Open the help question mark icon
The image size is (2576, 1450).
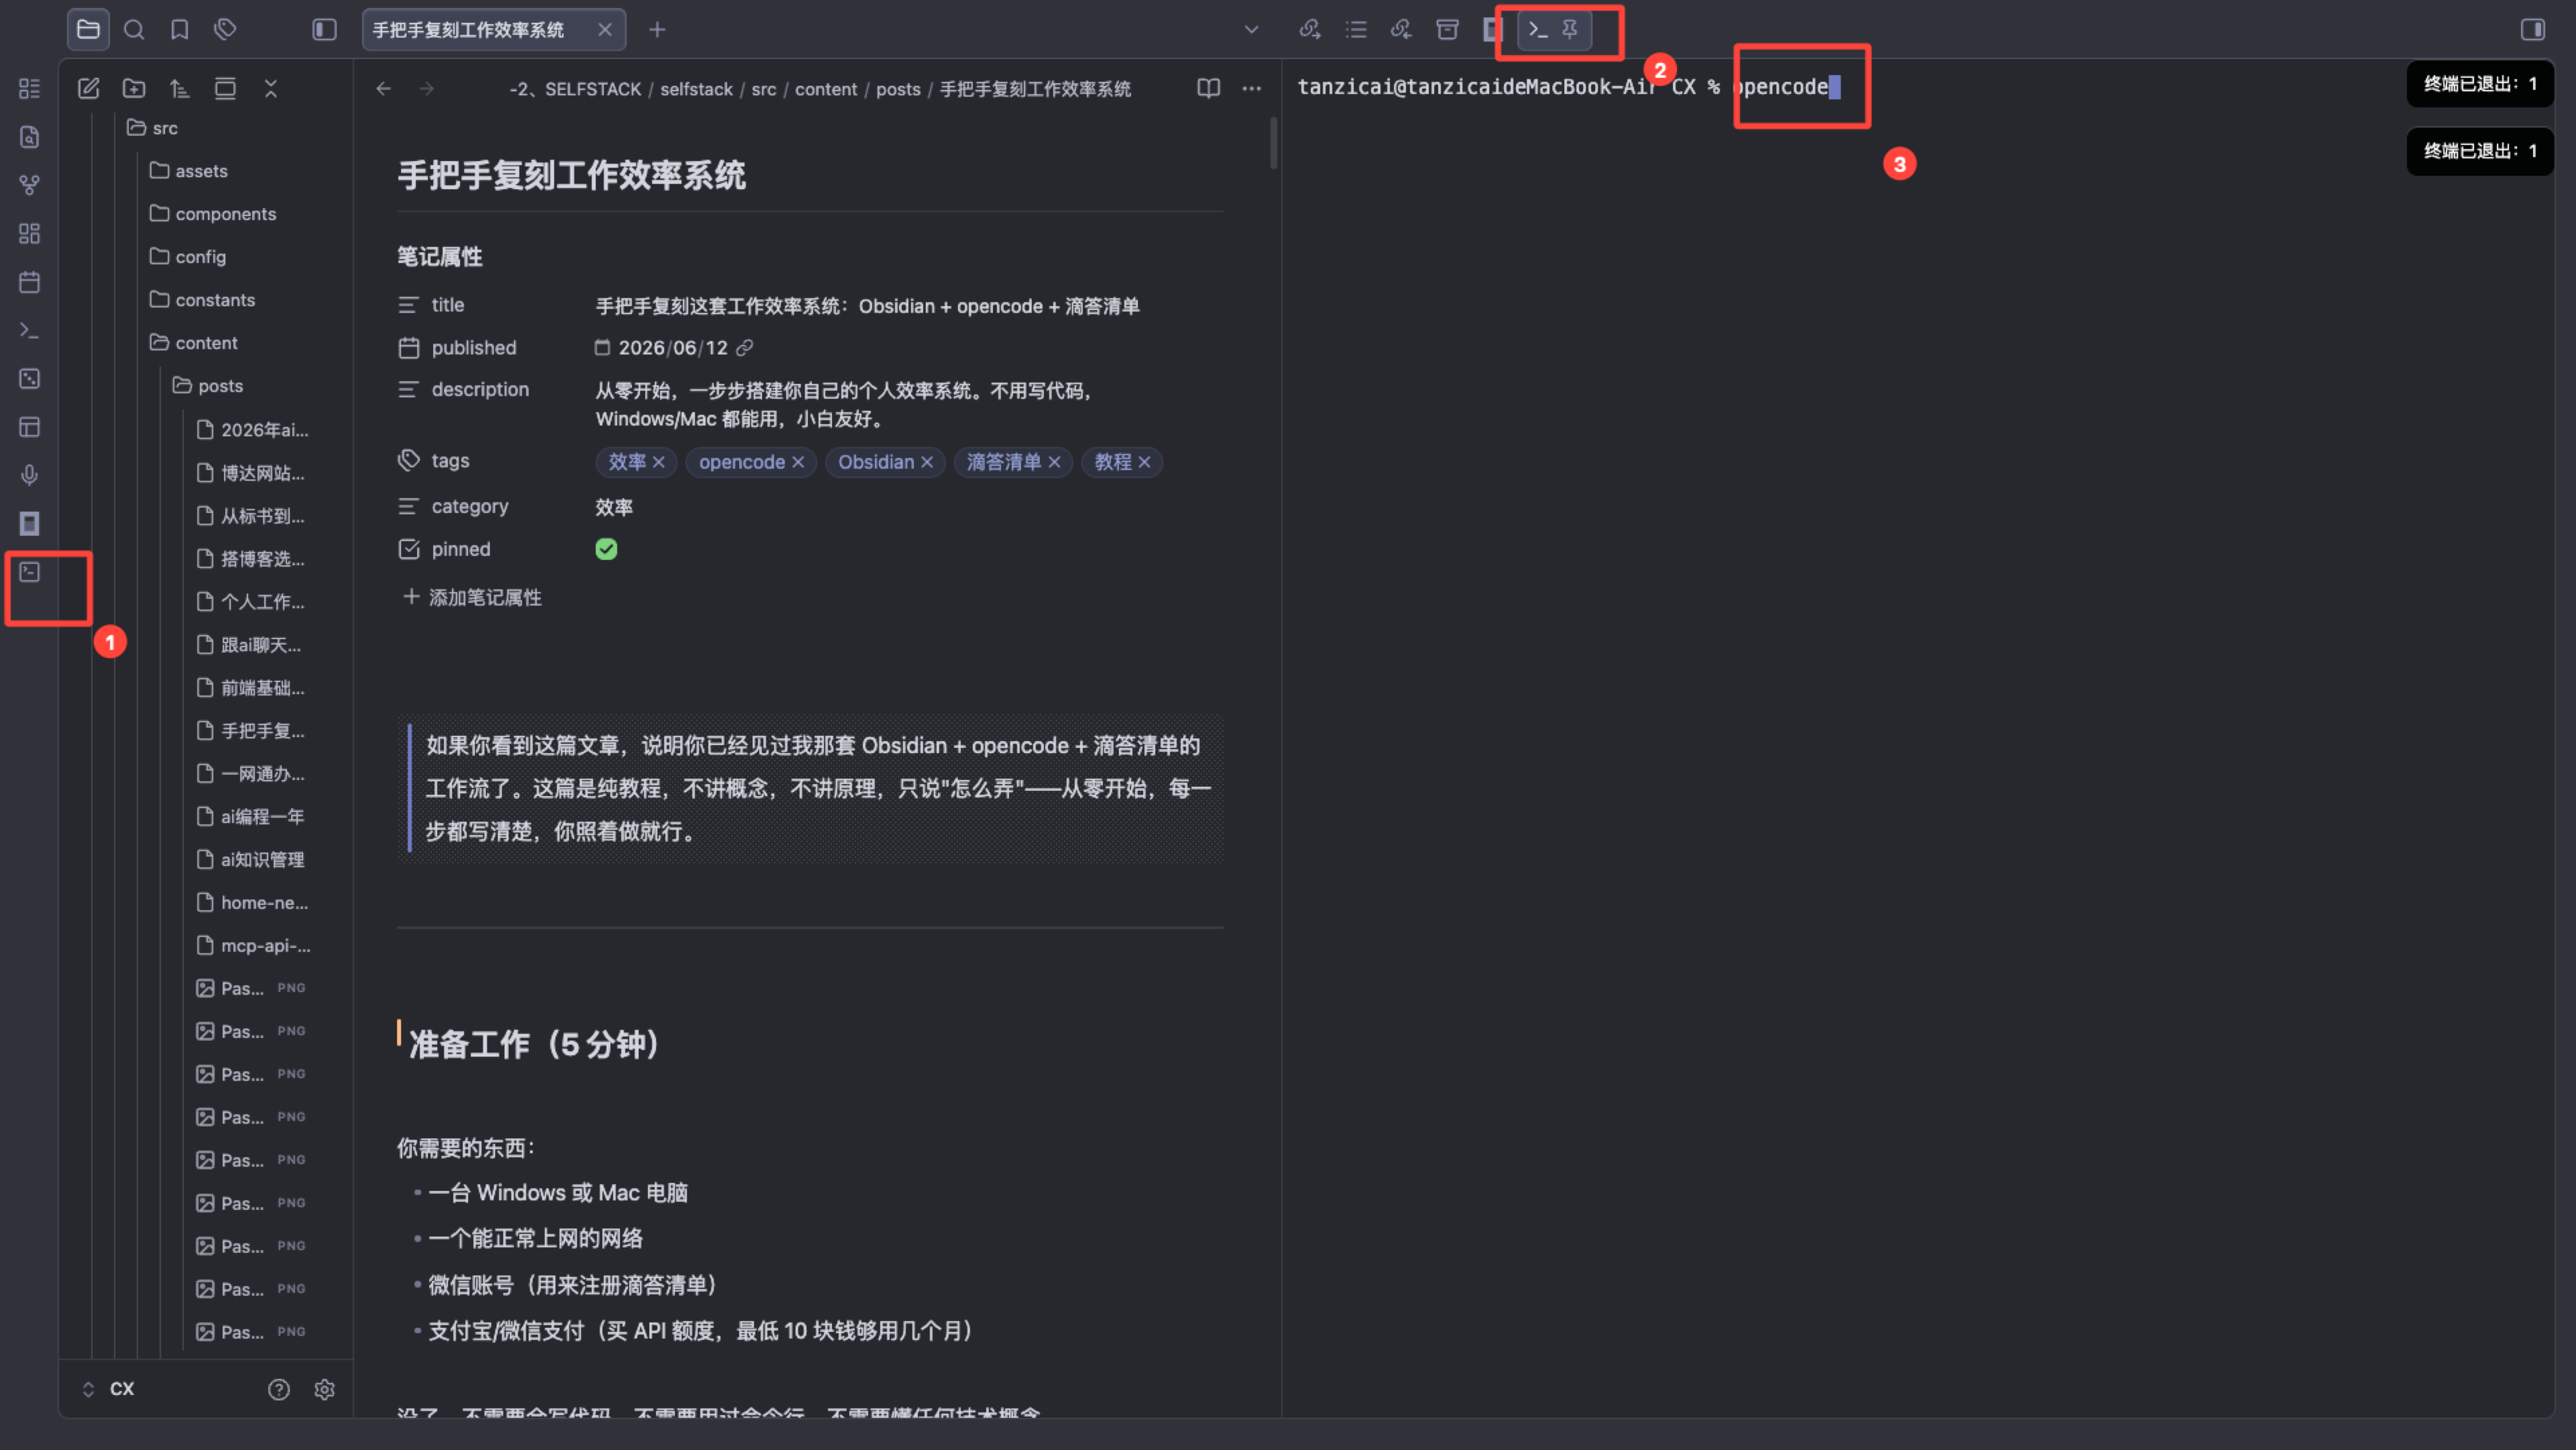point(279,1389)
